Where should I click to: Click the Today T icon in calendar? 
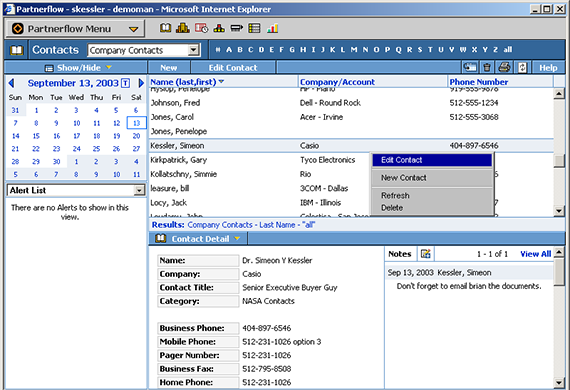coord(125,83)
